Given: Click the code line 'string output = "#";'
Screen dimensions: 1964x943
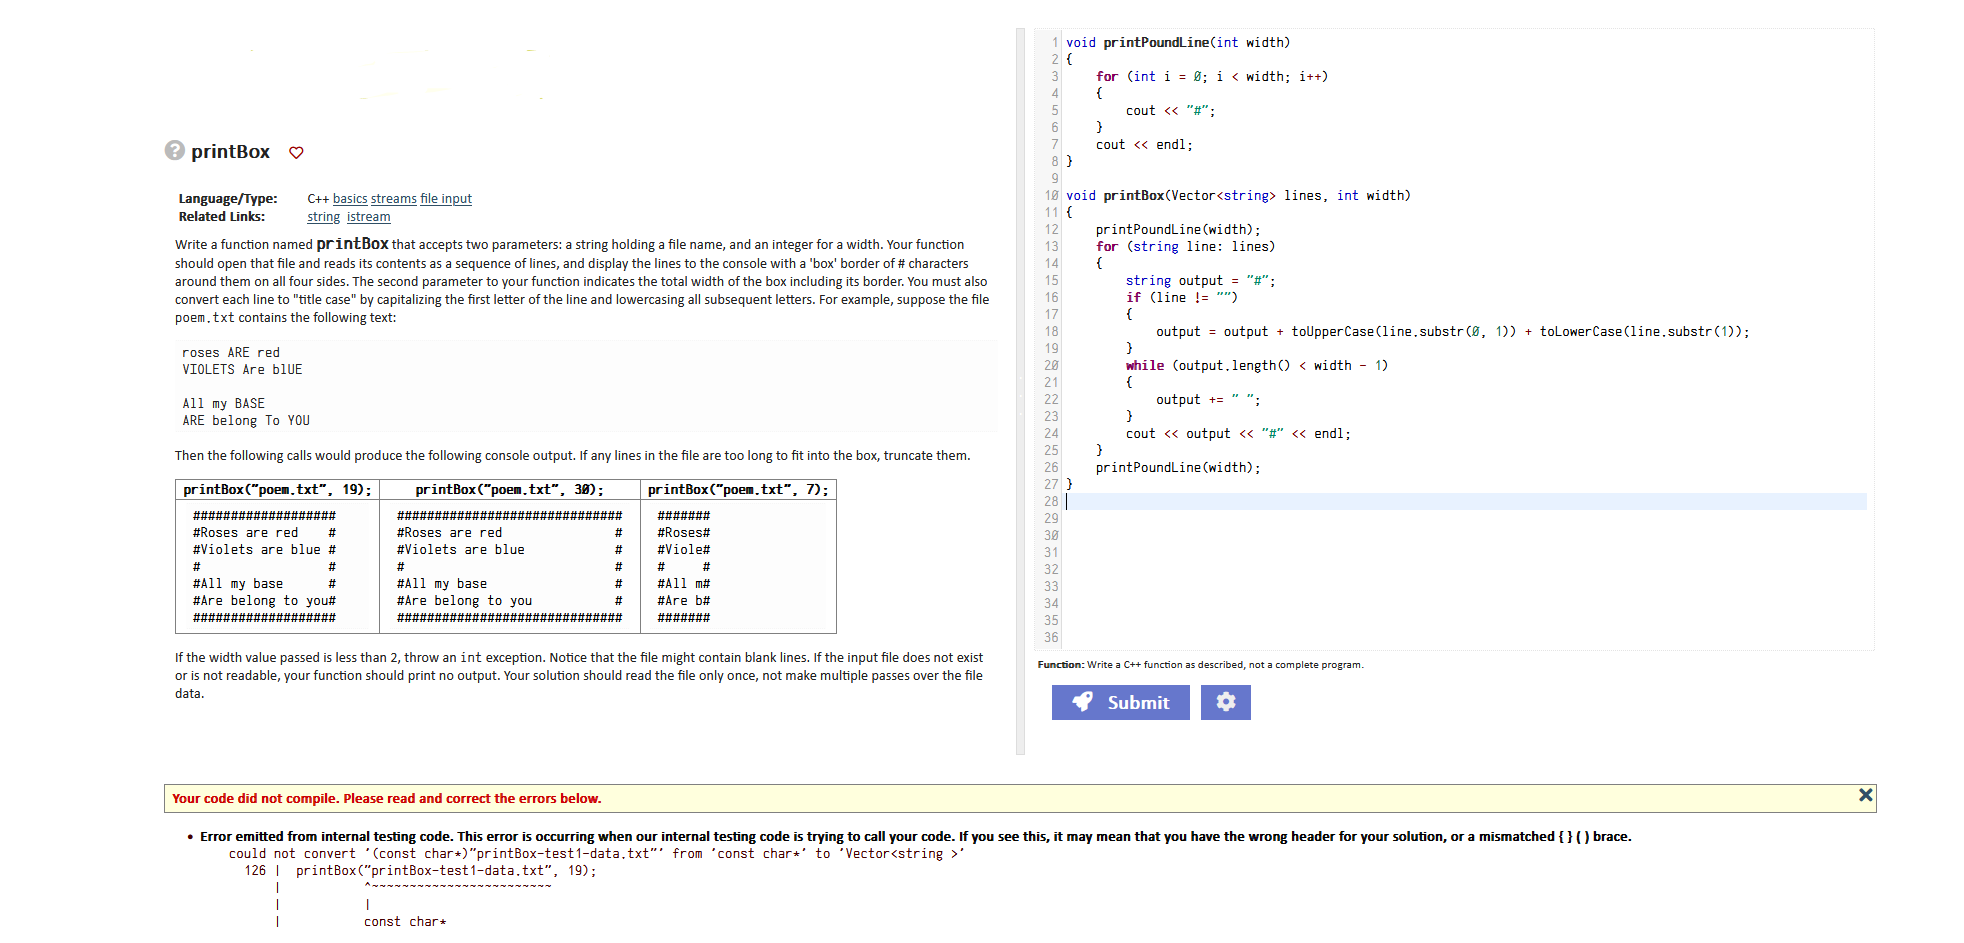Looking at the screenshot, I should [1201, 280].
